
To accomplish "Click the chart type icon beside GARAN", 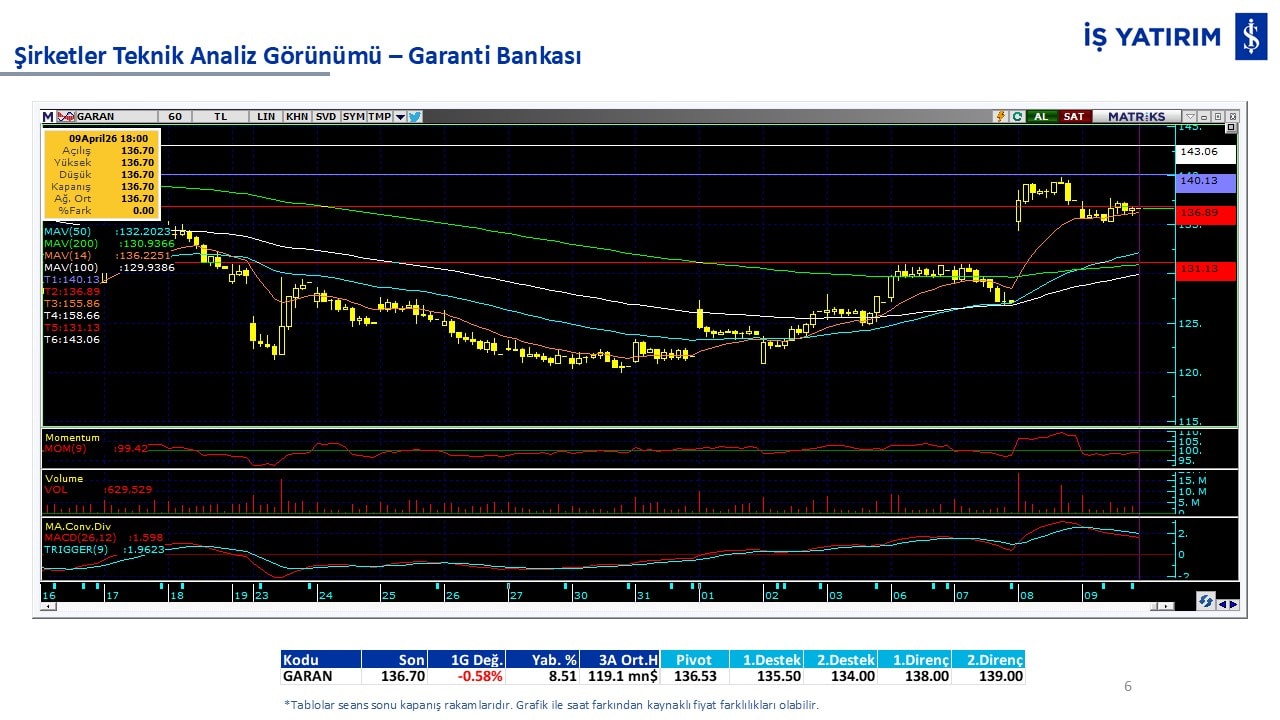I will [x=66, y=117].
